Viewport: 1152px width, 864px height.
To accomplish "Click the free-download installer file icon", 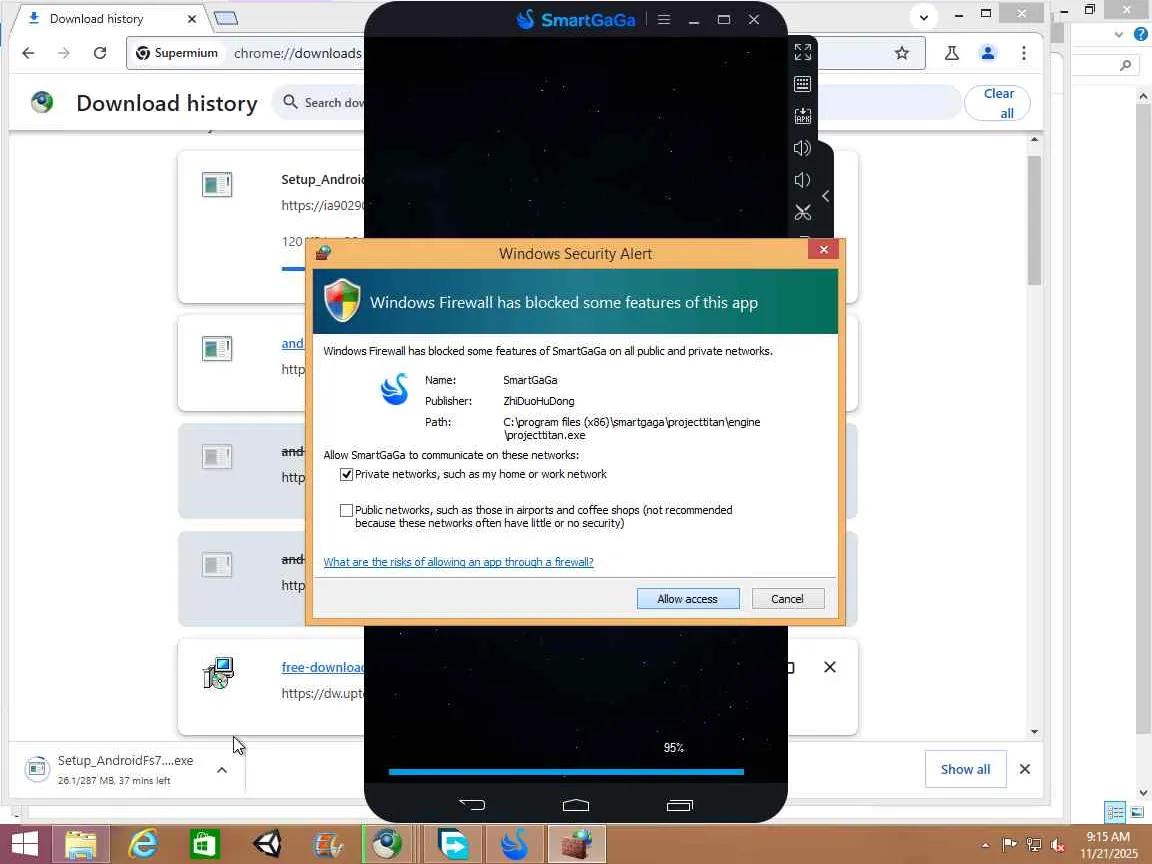I will [217, 673].
